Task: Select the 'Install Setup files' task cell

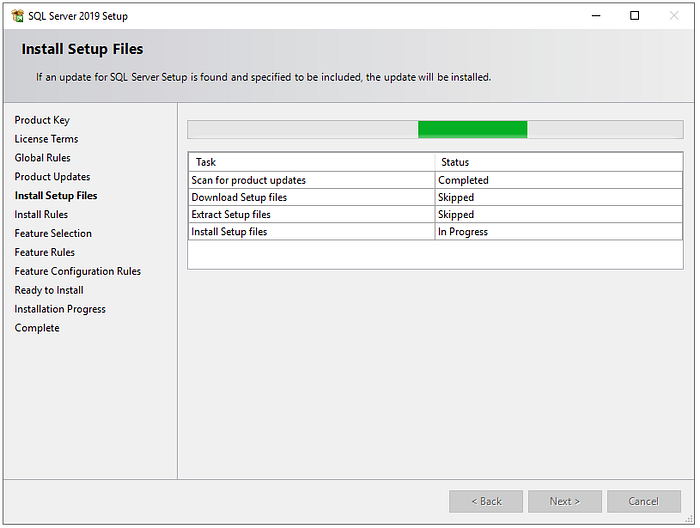Action: pyautogui.click(x=312, y=232)
